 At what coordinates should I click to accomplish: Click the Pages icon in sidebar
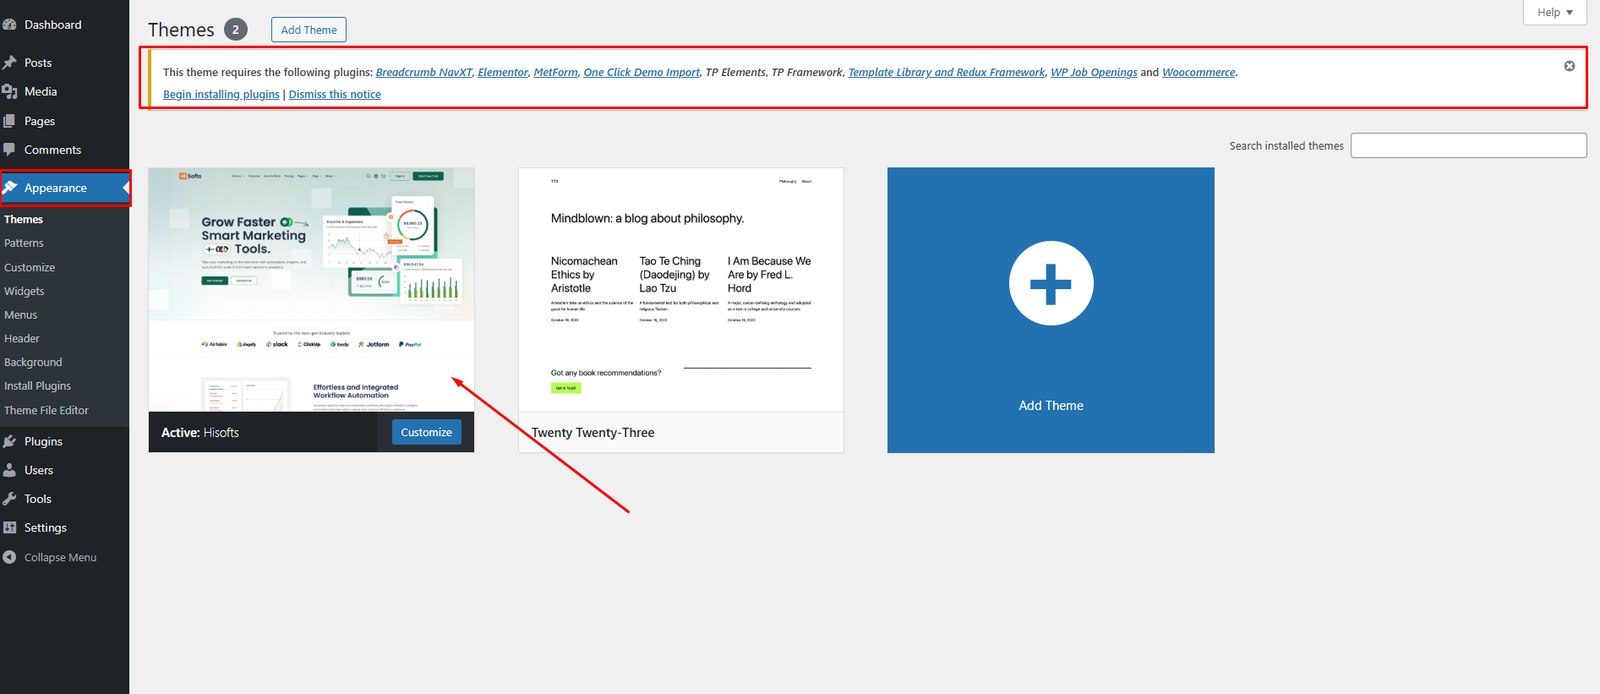(x=10, y=121)
